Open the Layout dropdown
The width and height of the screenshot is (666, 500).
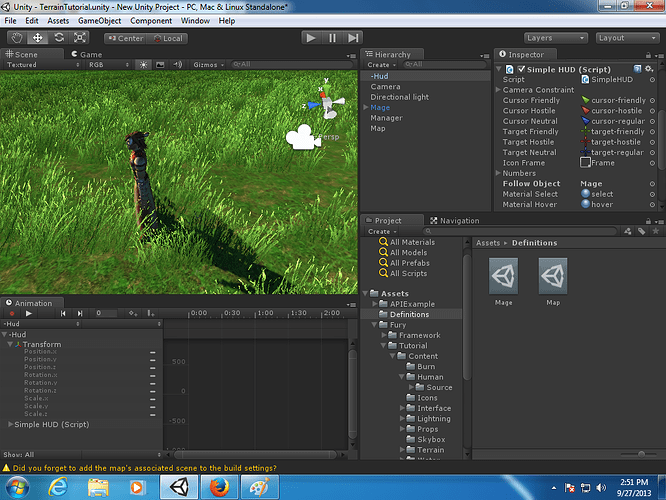[627, 38]
